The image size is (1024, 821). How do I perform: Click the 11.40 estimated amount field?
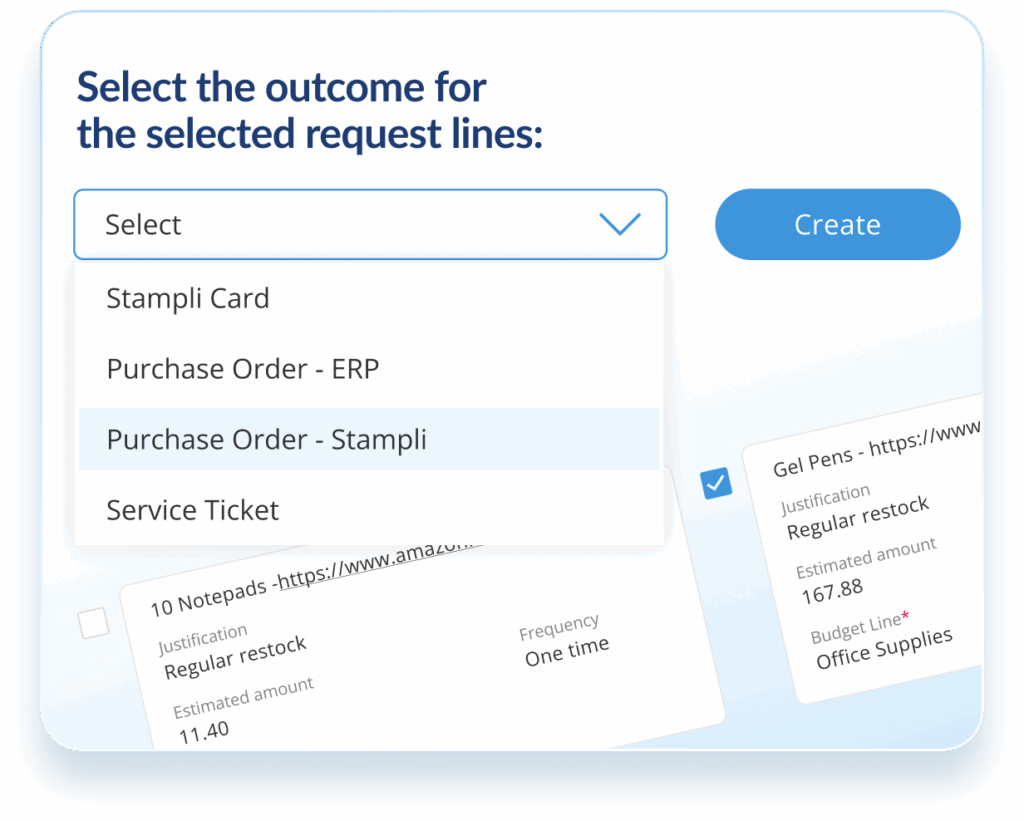(x=204, y=732)
